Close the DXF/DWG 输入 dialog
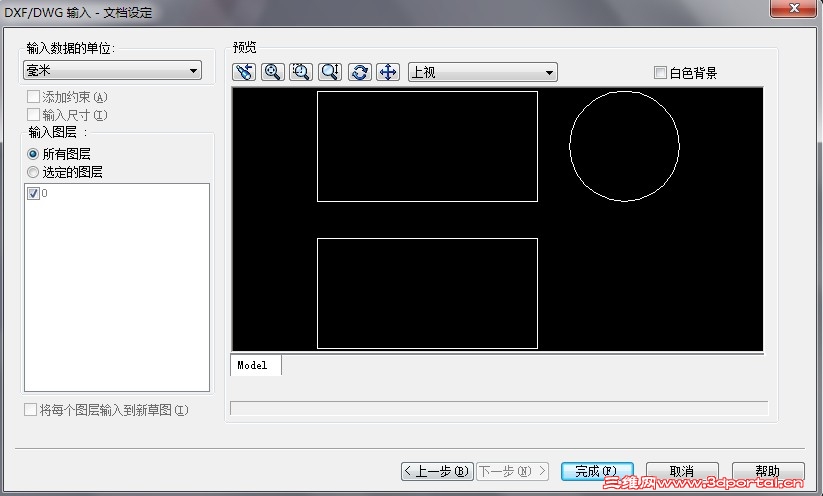 coord(795,8)
